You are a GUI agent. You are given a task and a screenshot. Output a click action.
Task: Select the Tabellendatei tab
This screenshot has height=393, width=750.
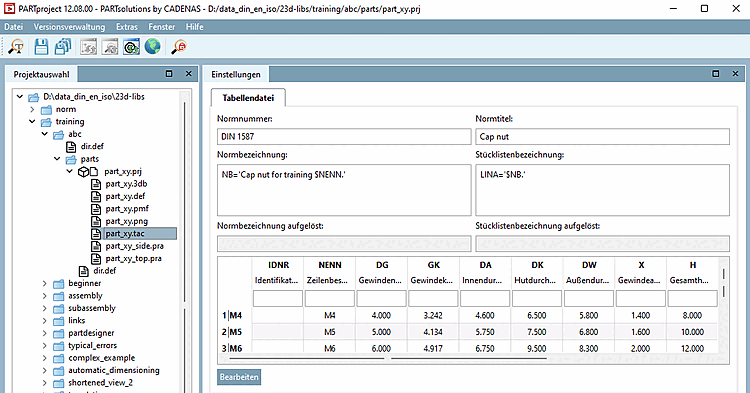tap(248, 98)
